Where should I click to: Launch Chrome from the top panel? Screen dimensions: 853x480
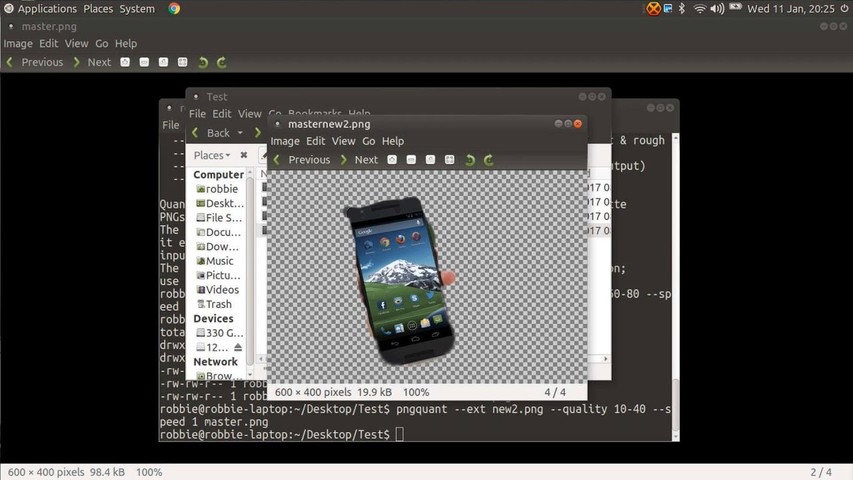pos(174,9)
